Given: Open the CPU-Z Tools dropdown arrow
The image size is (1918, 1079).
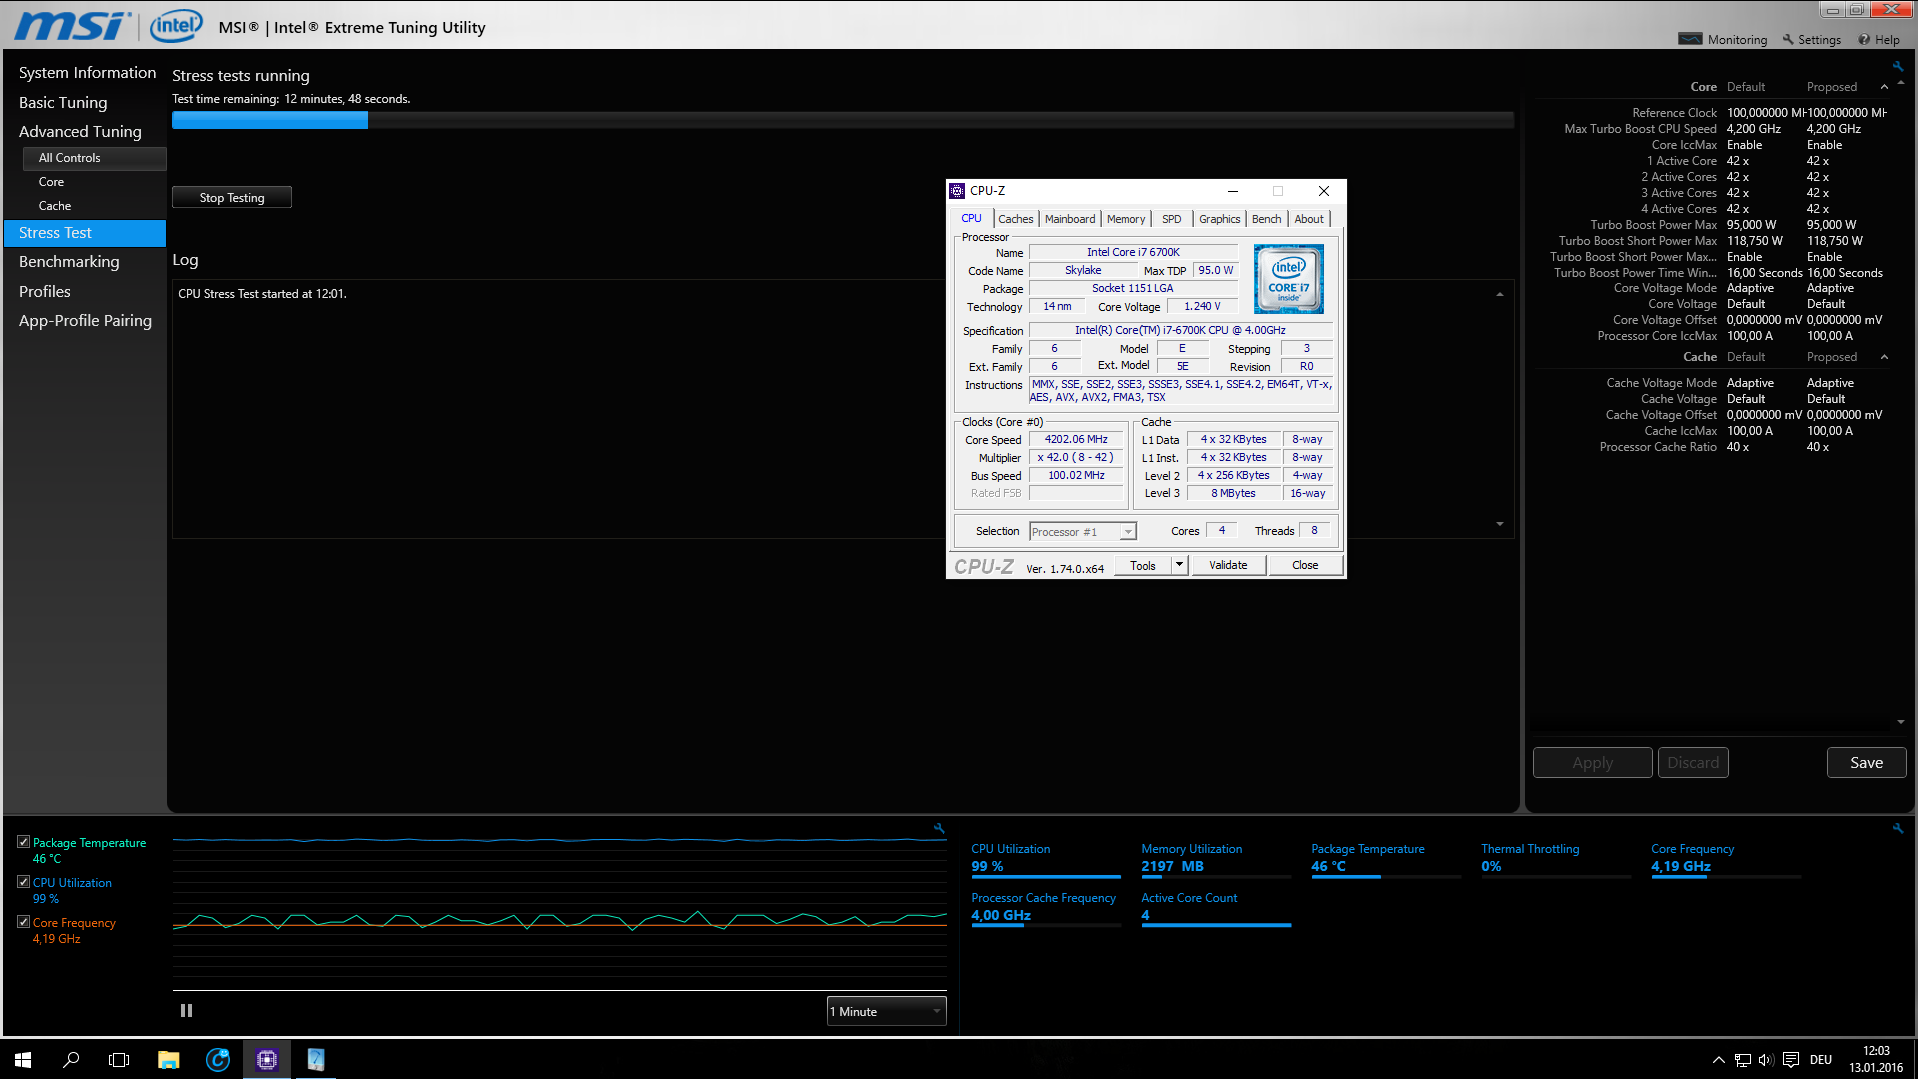Looking at the screenshot, I should [1180, 565].
